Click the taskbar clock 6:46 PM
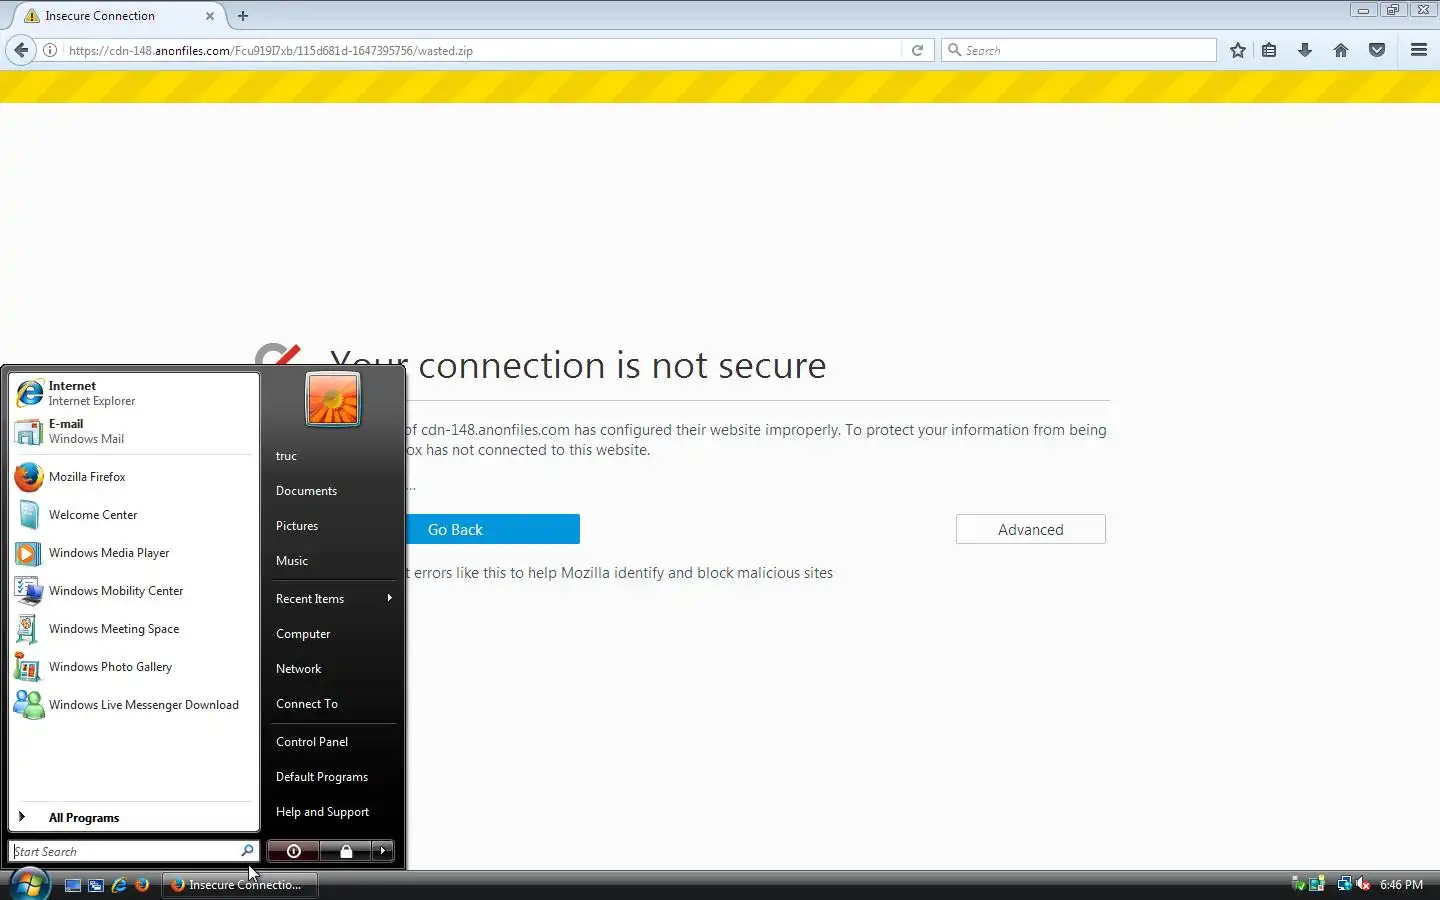1440x900 pixels. [x=1401, y=885]
